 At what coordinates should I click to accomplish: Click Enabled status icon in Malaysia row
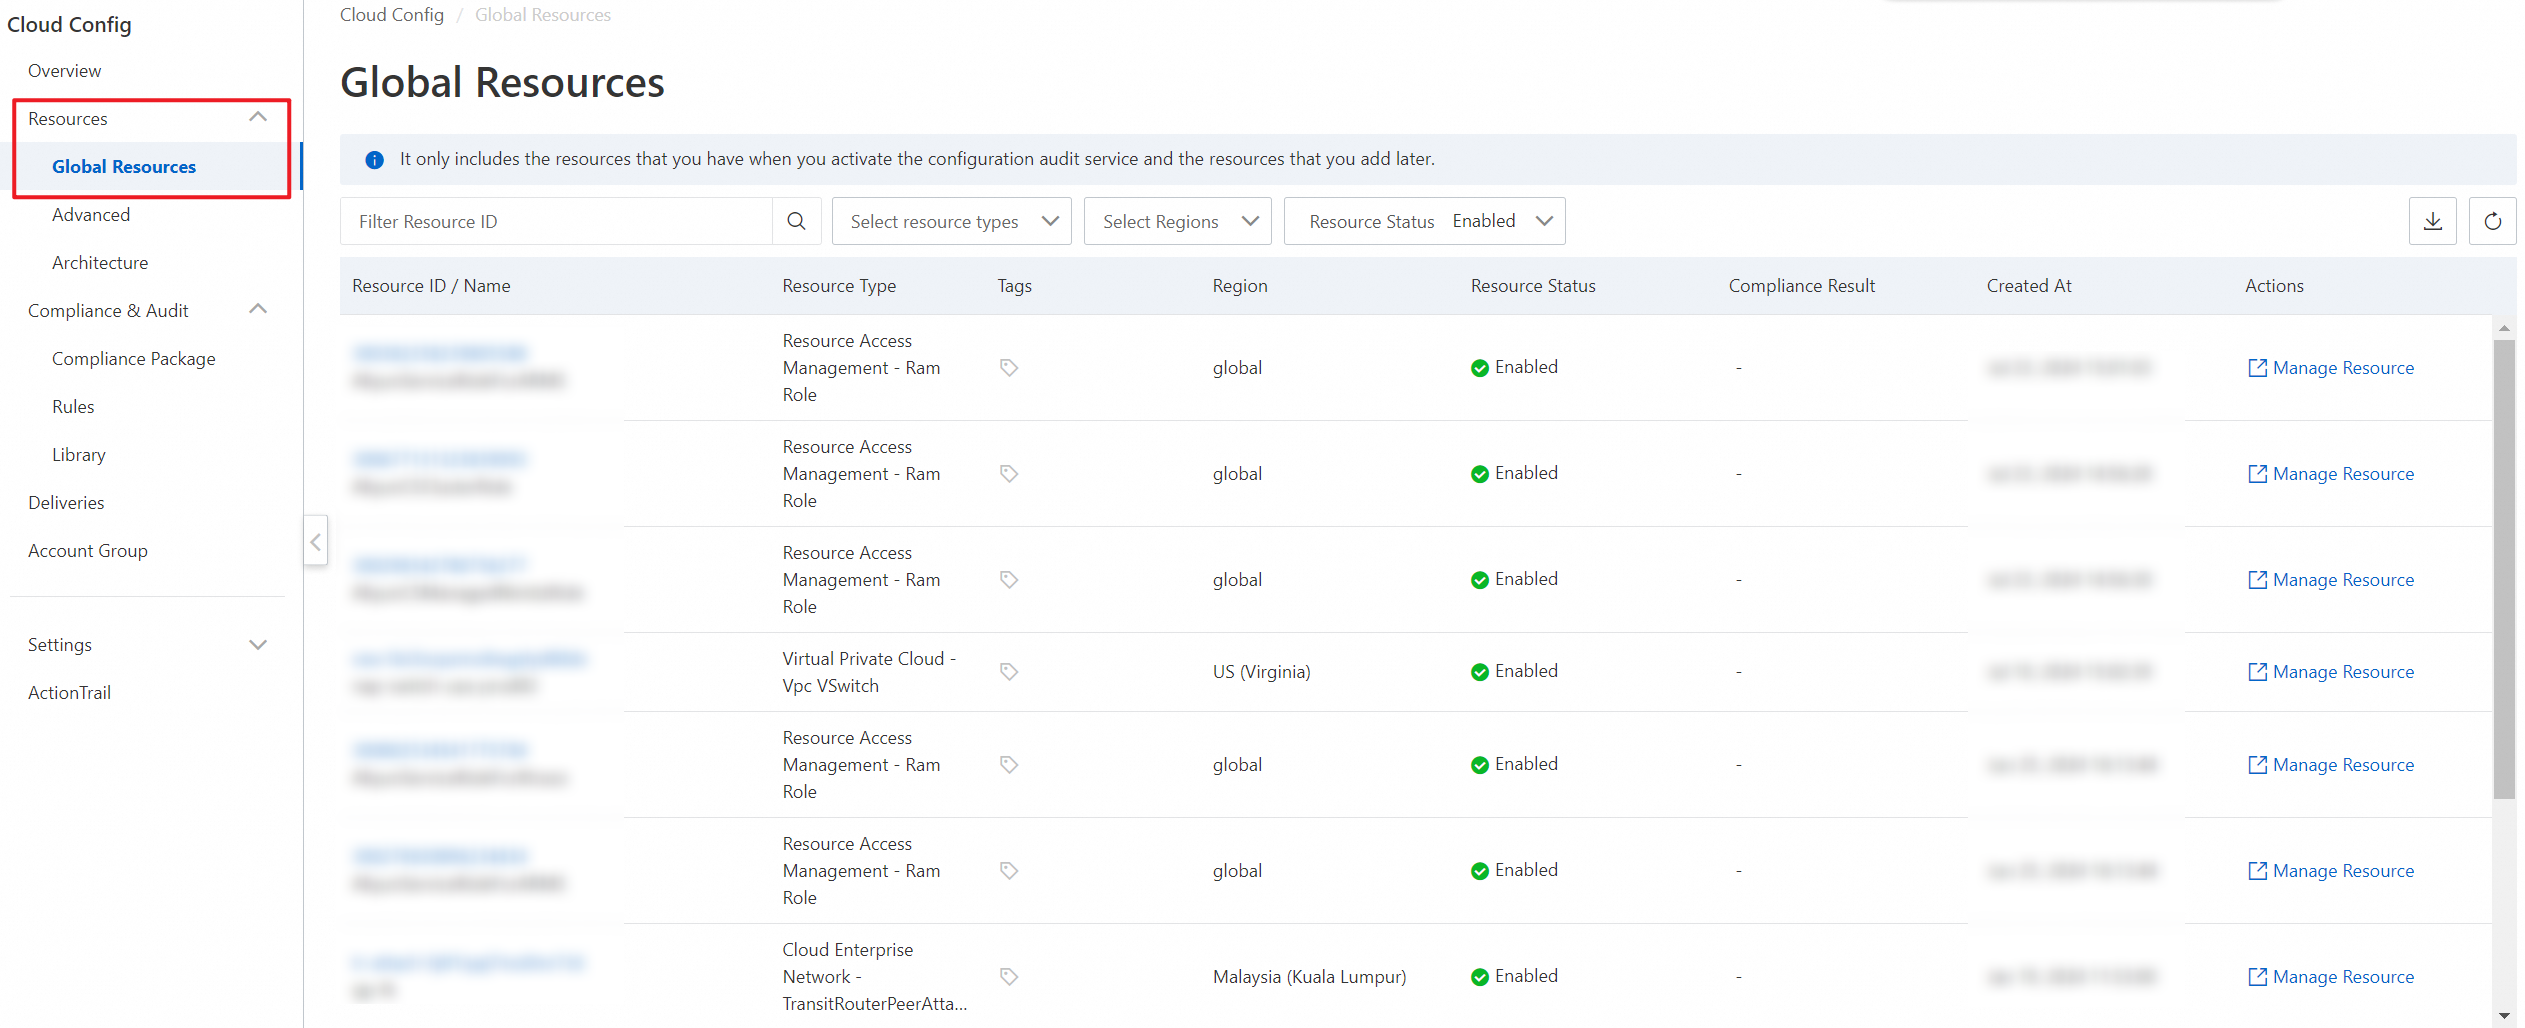1480,977
